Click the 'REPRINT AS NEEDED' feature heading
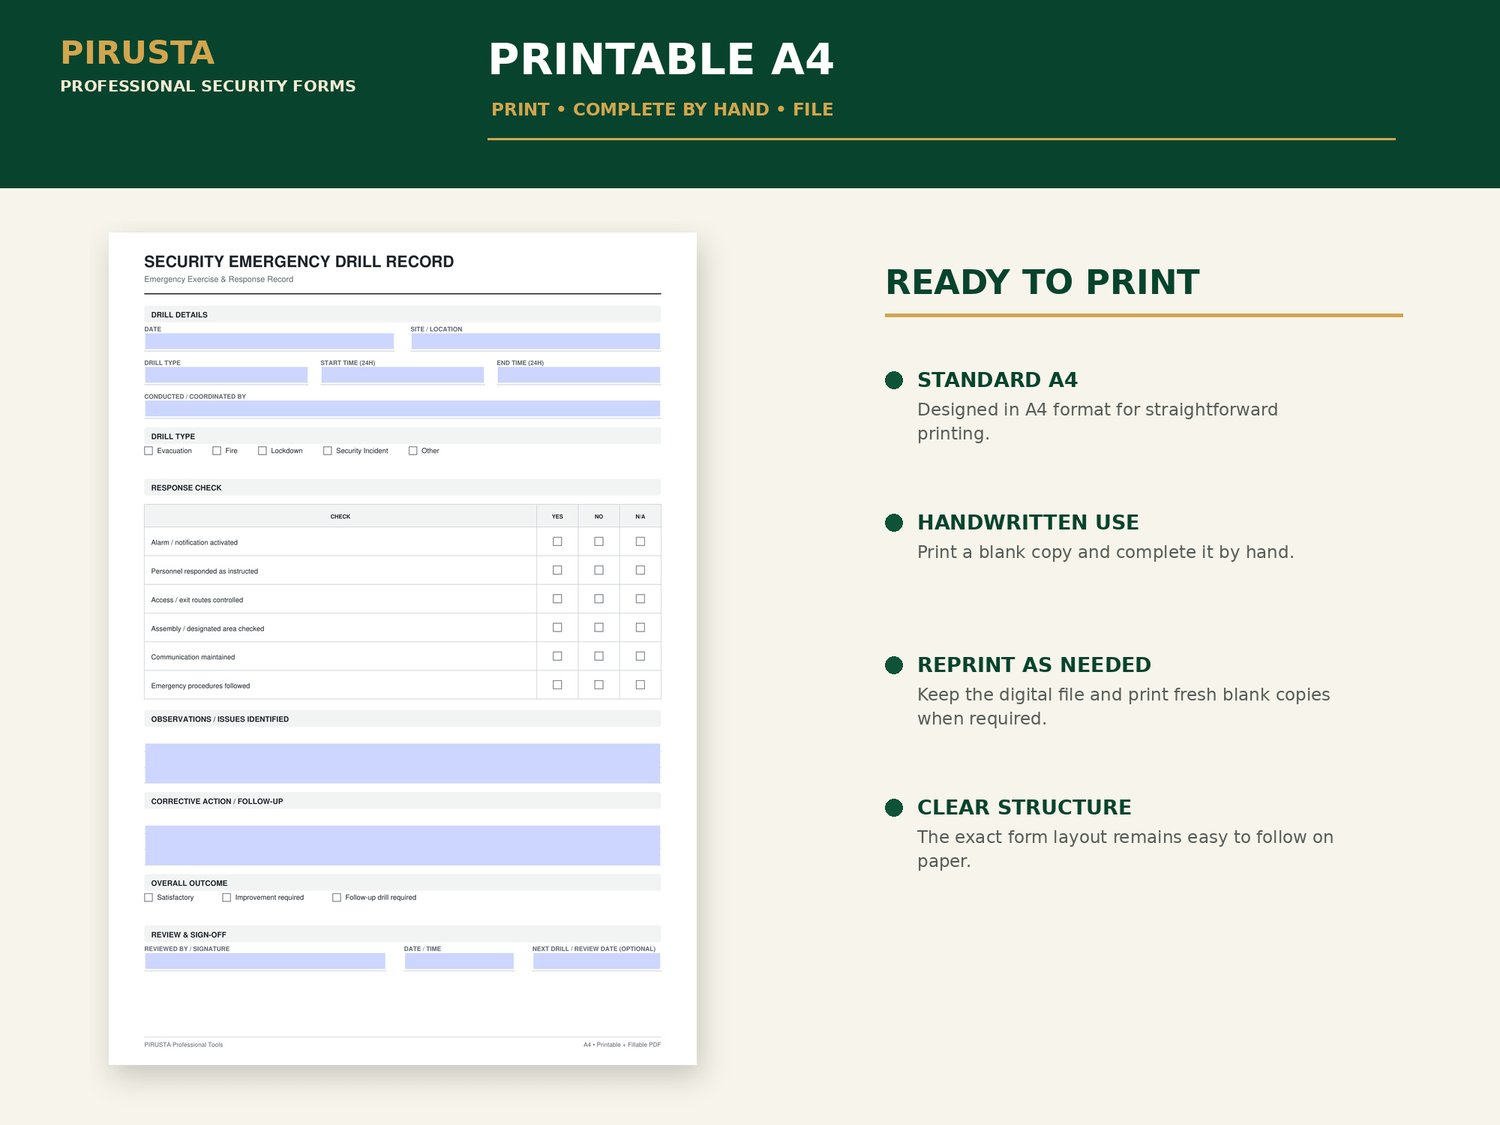 click(x=1034, y=665)
